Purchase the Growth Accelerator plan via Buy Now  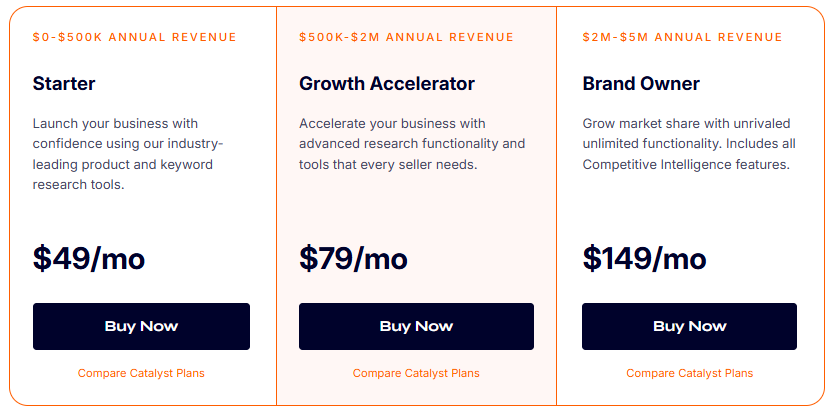click(416, 326)
